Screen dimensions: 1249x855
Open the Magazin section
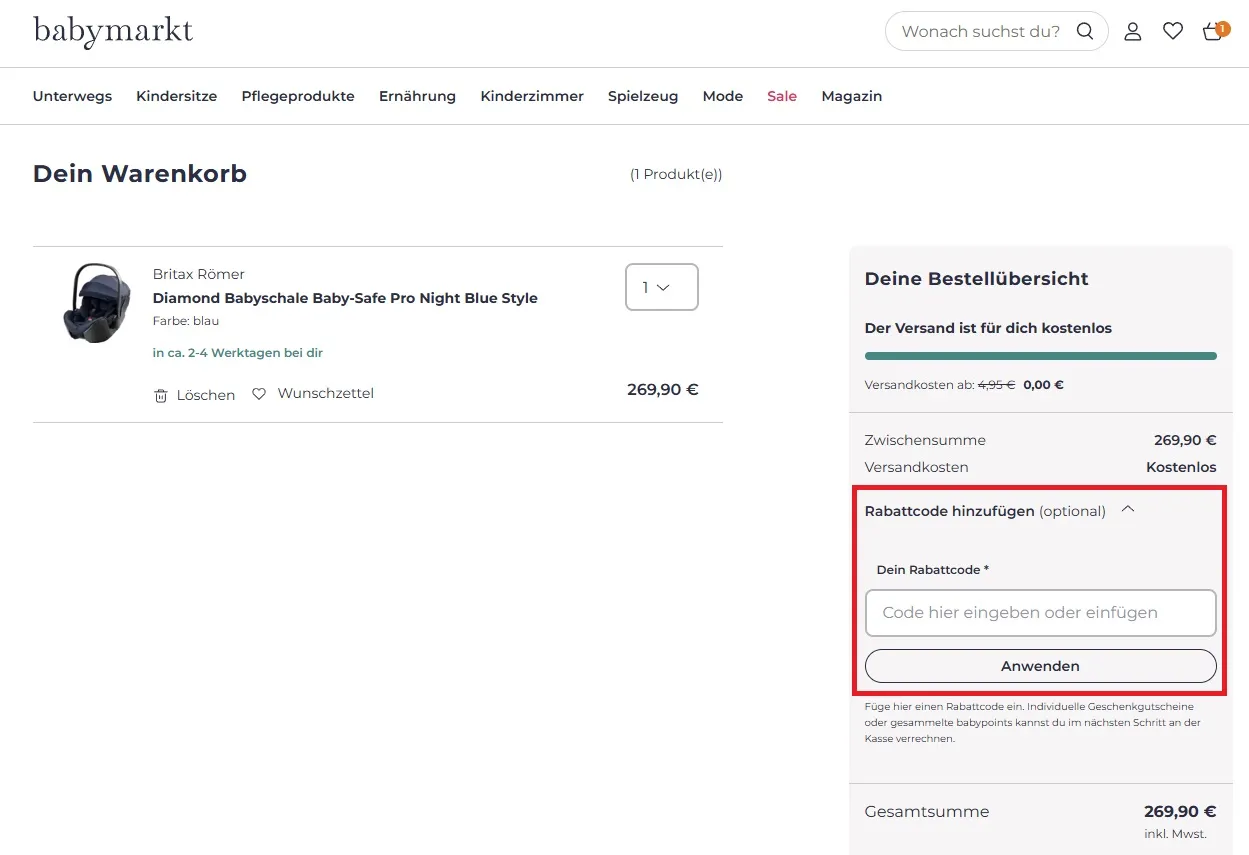pyautogui.click(x=851, y=96)
